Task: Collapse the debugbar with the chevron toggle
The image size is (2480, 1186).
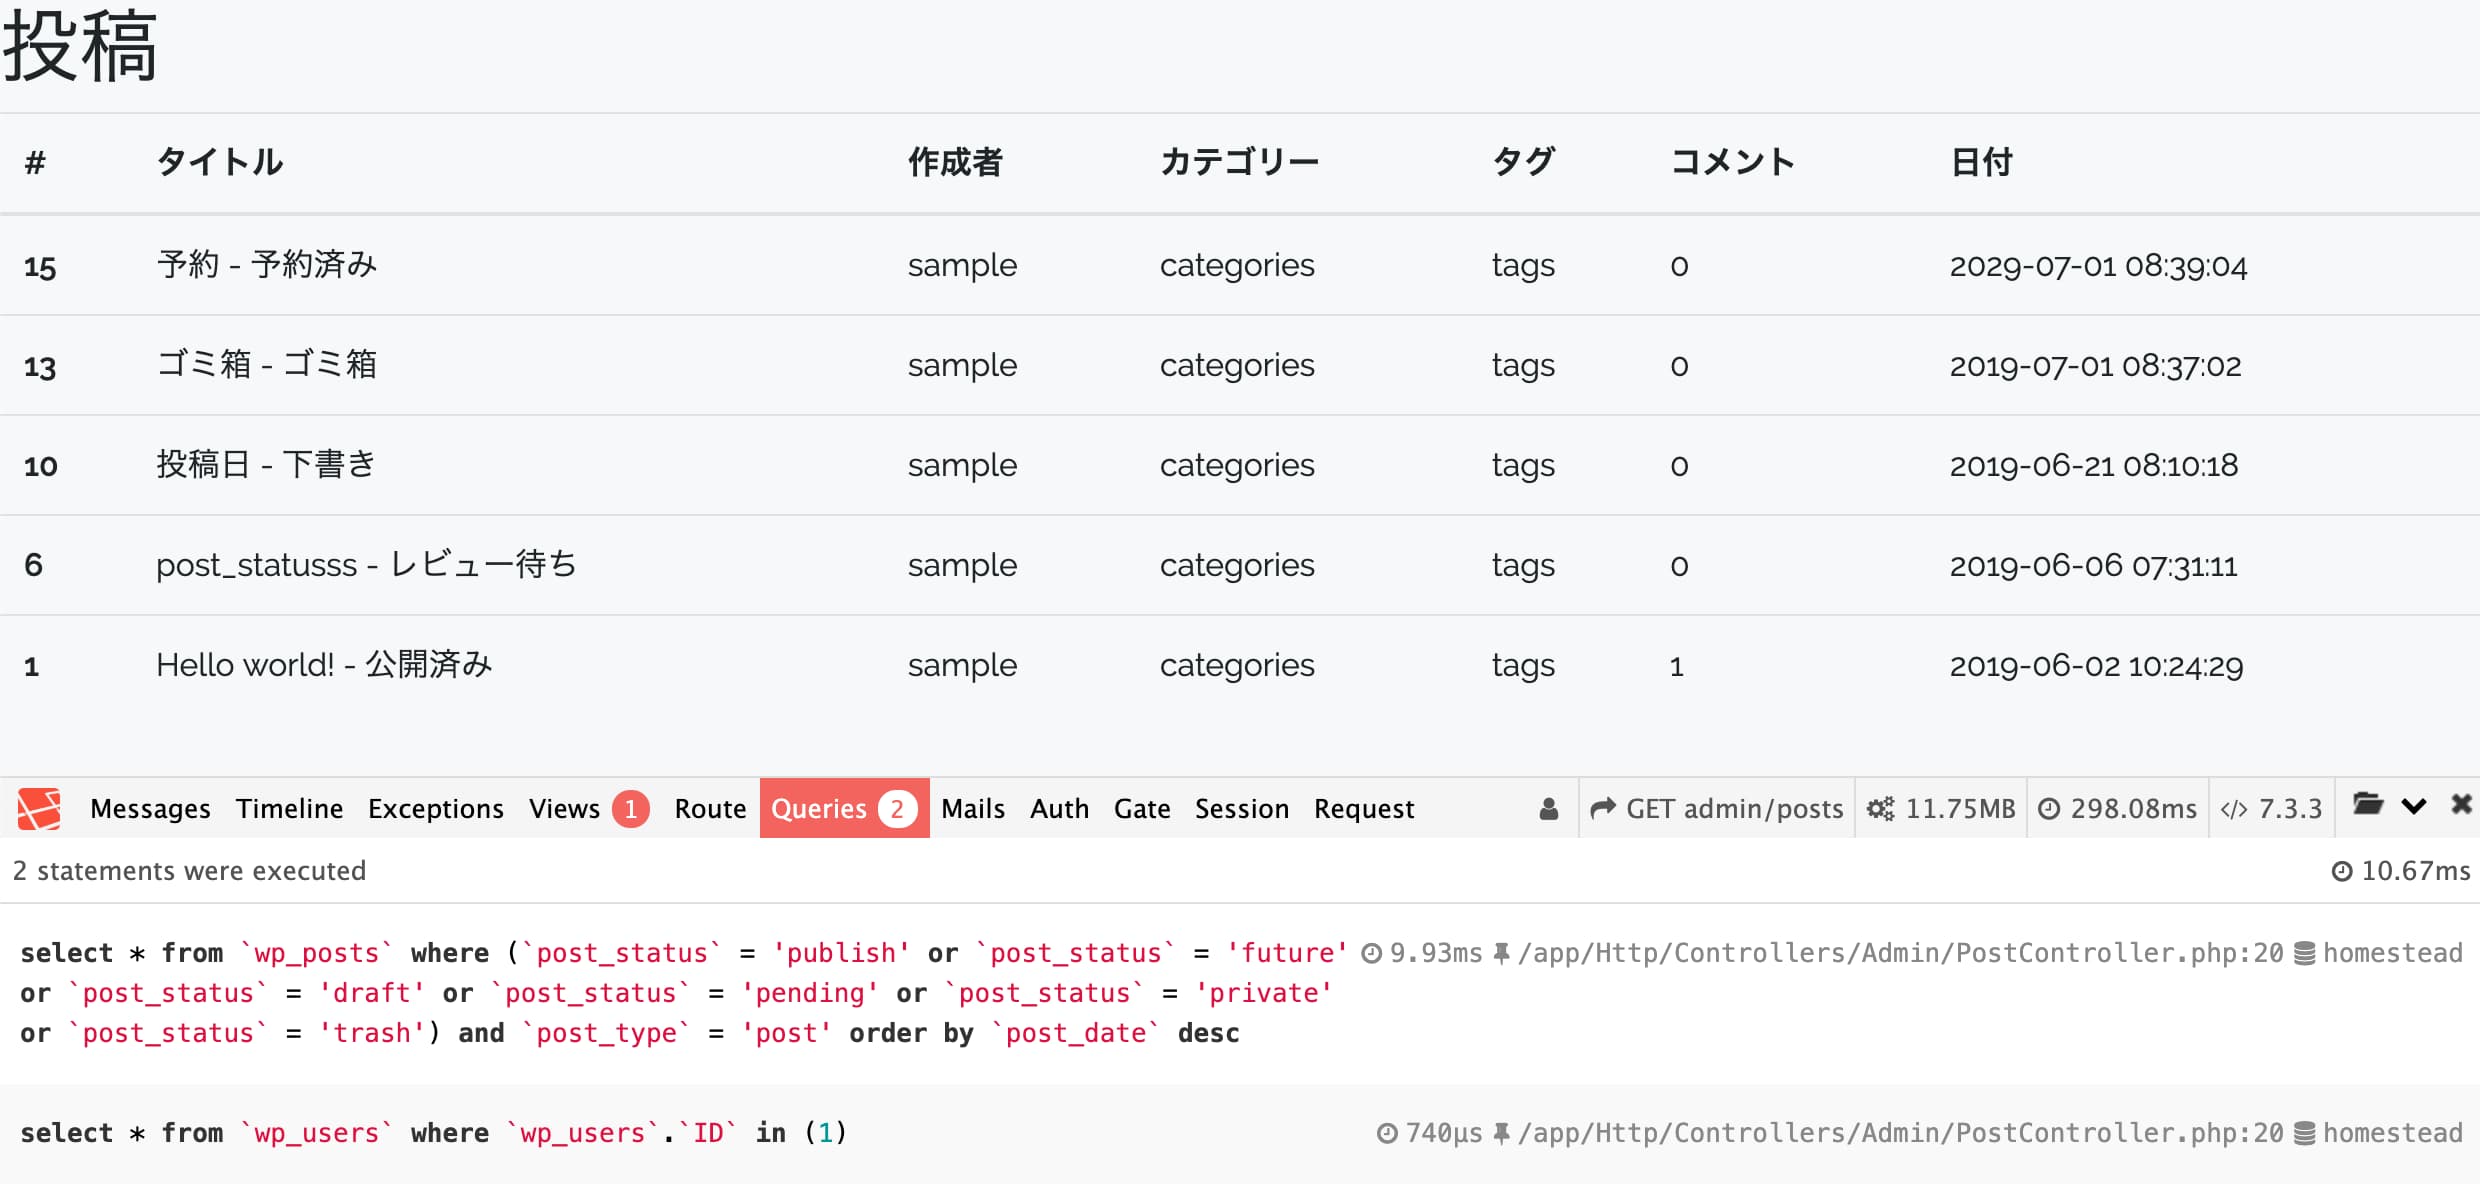Action: pyautogui.click(x=2414, y=806)
